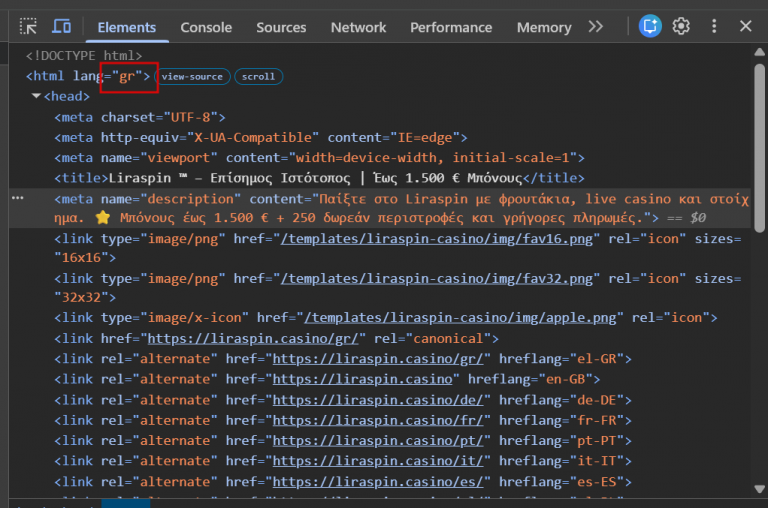Open the fav32.png href link
The height and width of the screenshot is (508, 768).
coord(436,279)
